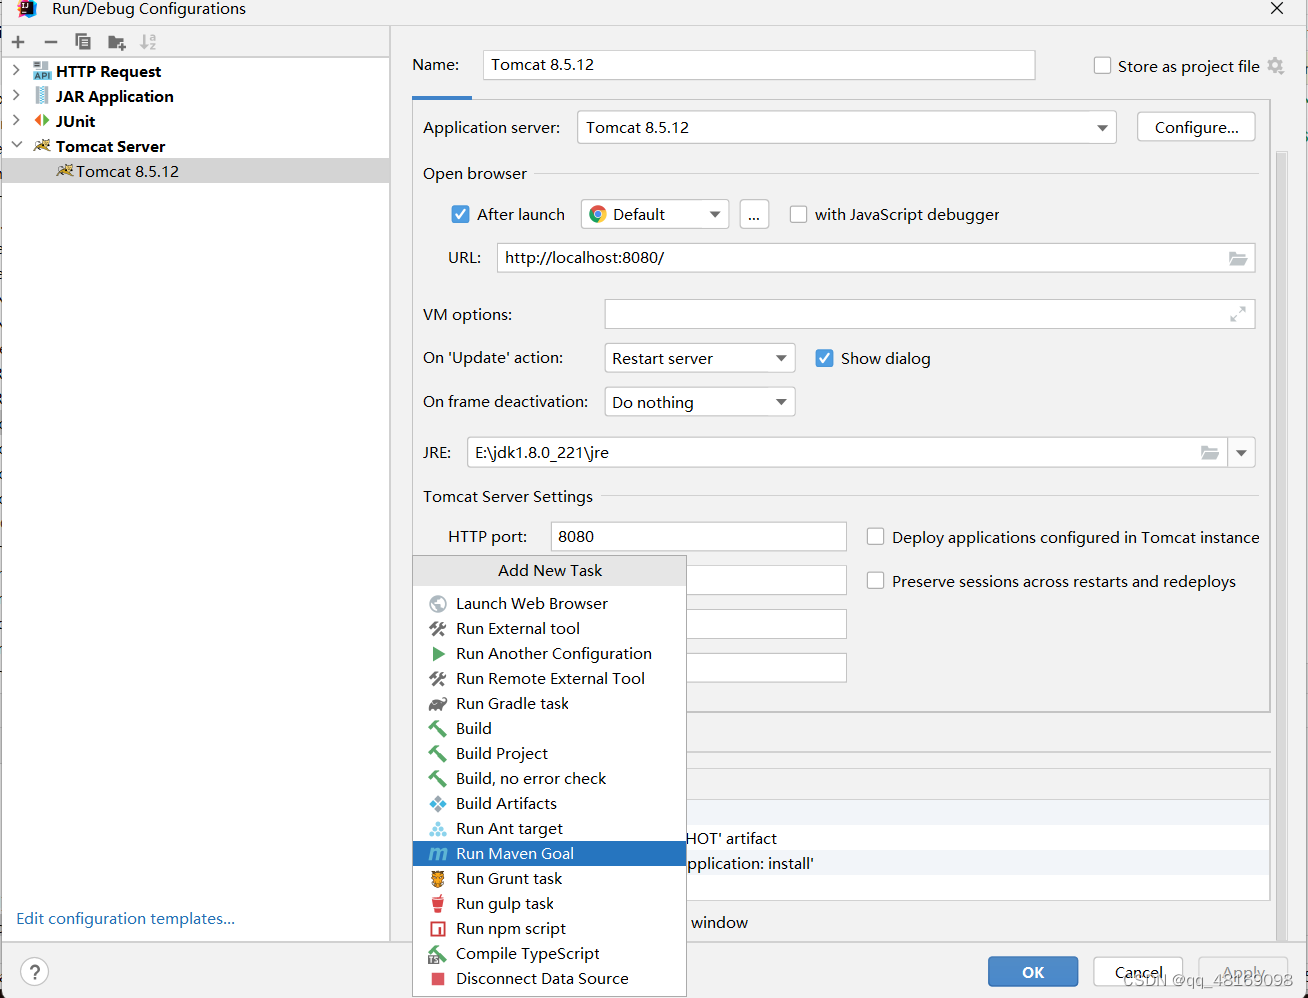Click the Run gulp task cup icon
Image resolution: width=1308 pixels, height=998 pixels.
coord(438,904)
